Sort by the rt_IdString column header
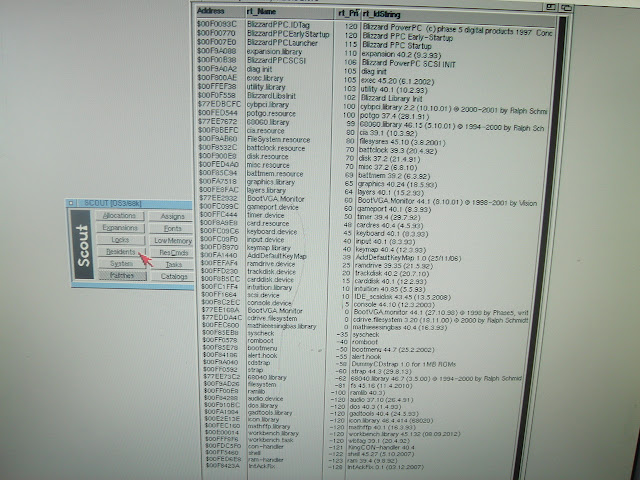 [458, 16]
